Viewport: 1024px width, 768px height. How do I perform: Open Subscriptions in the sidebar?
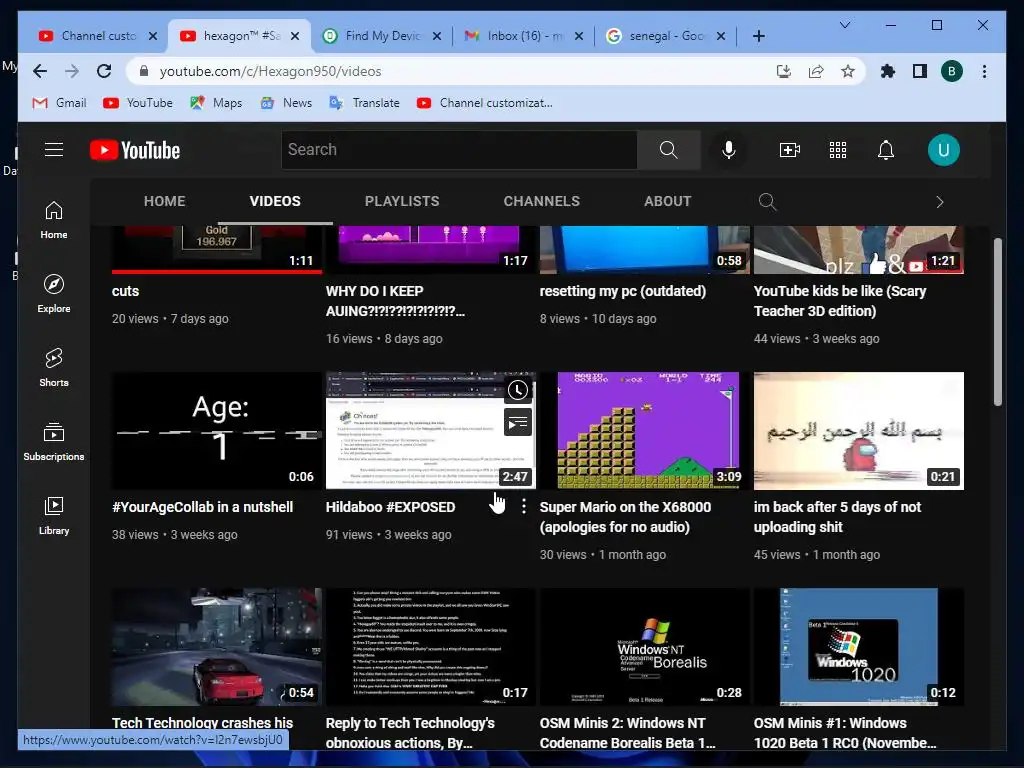[x=54, y=442]
